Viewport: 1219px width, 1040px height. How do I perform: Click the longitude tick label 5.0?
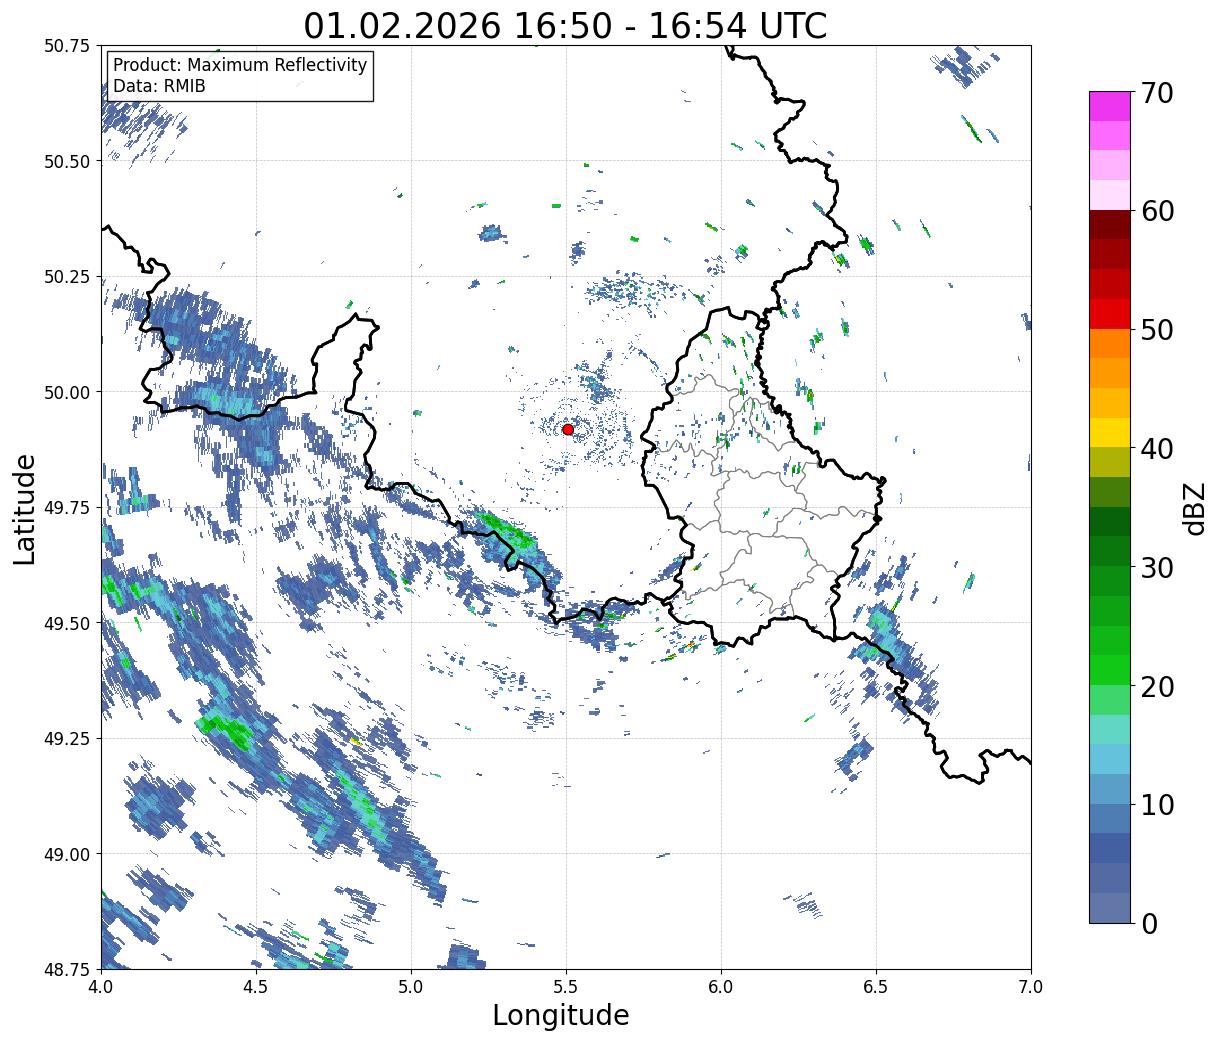coord(411,987)
